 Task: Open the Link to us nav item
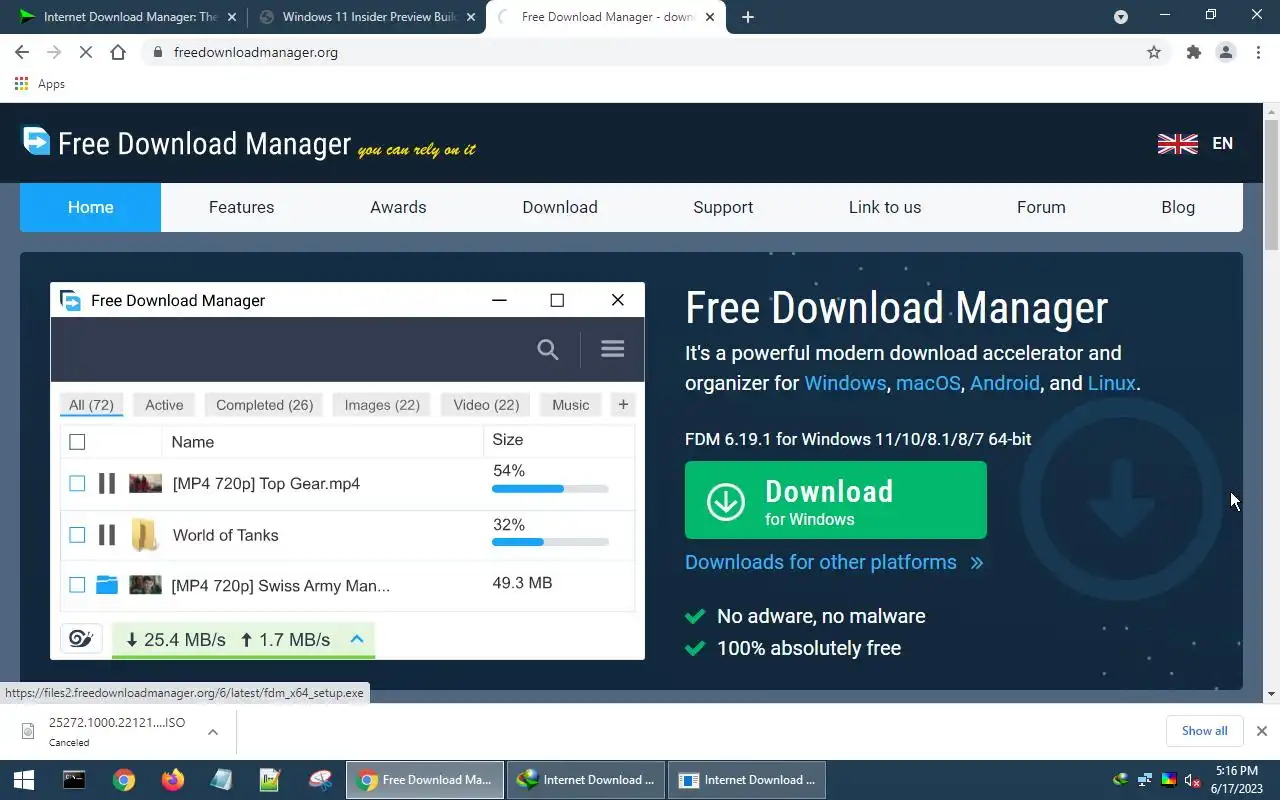coord(885,207)
